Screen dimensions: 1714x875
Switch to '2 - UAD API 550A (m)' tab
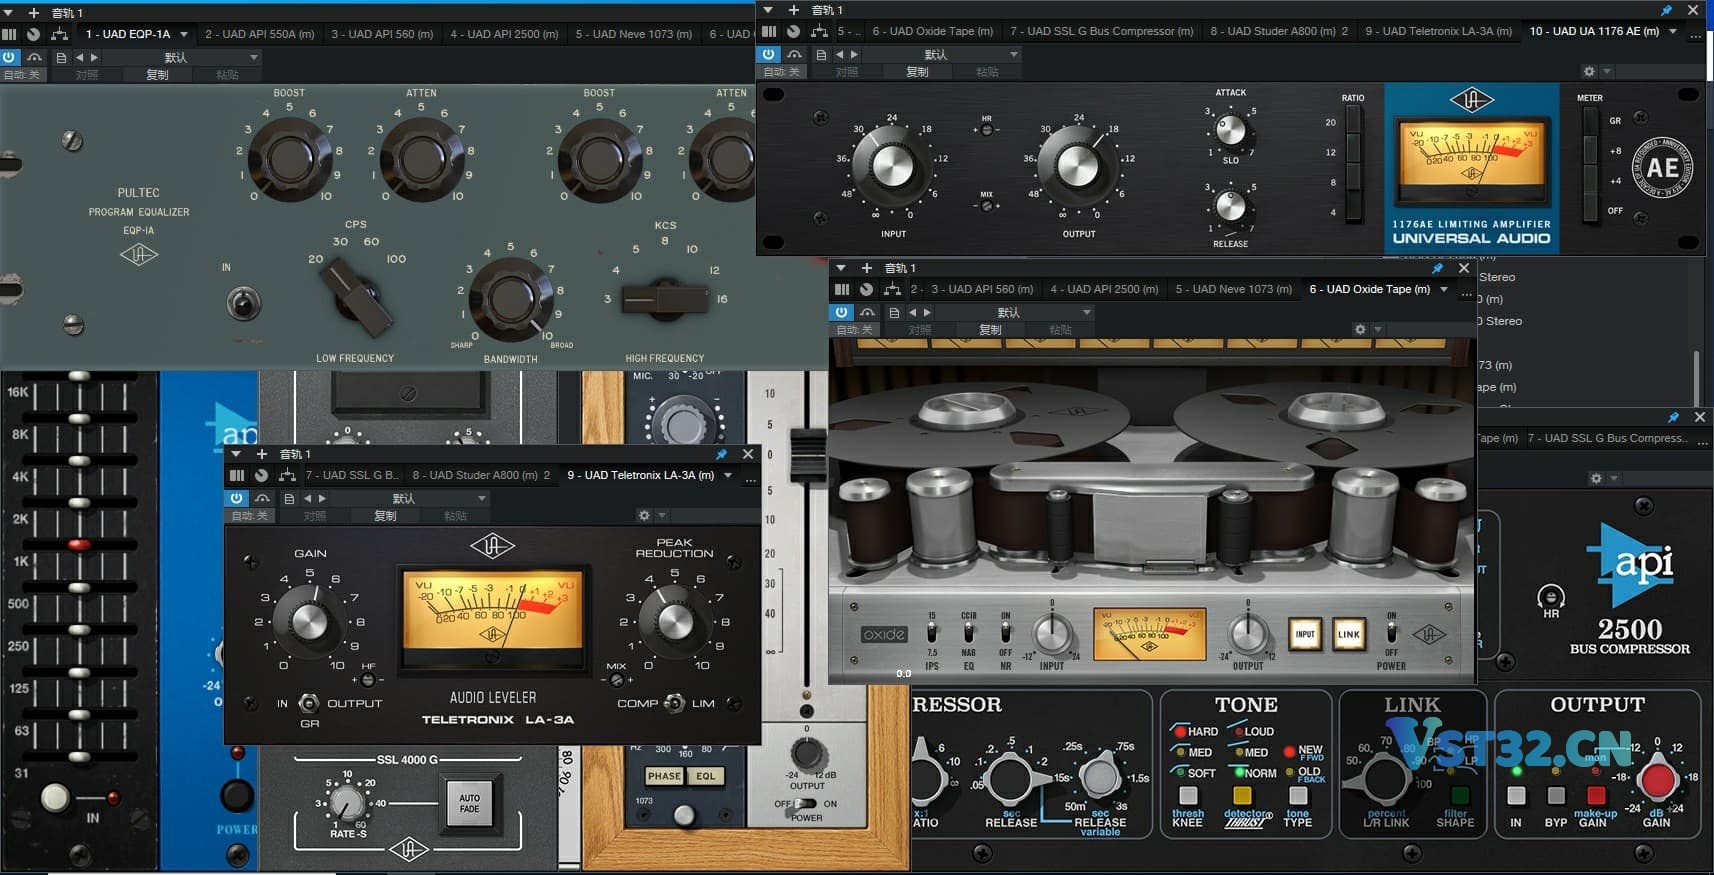(259, 34)
